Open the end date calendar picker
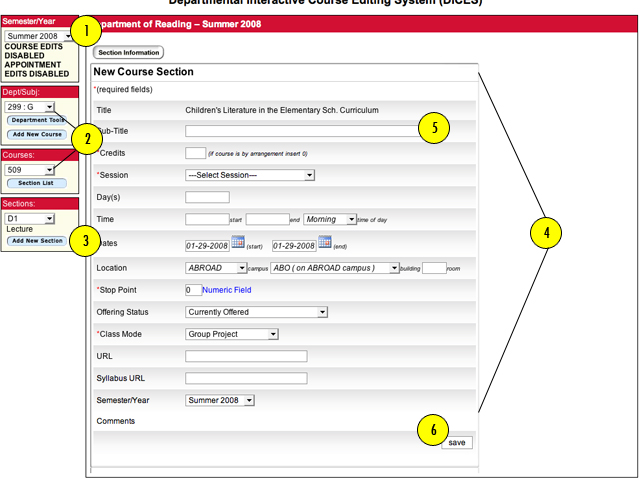 tap(325, 242)
